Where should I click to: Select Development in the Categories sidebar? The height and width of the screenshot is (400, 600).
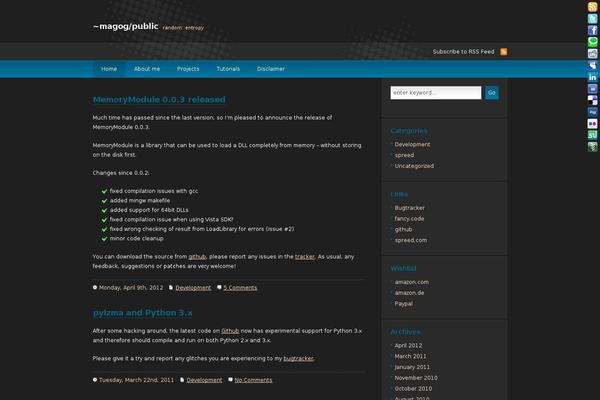point(412,144)
